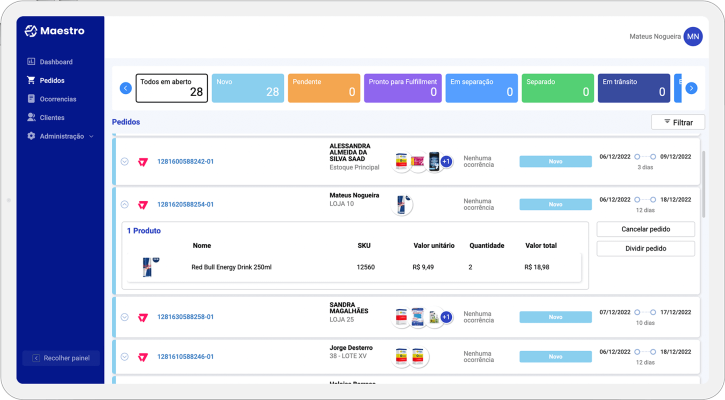Open the Filtrar filter button
Image resolution: width=725 pixels, height=400 pixels.
[677, 122]
